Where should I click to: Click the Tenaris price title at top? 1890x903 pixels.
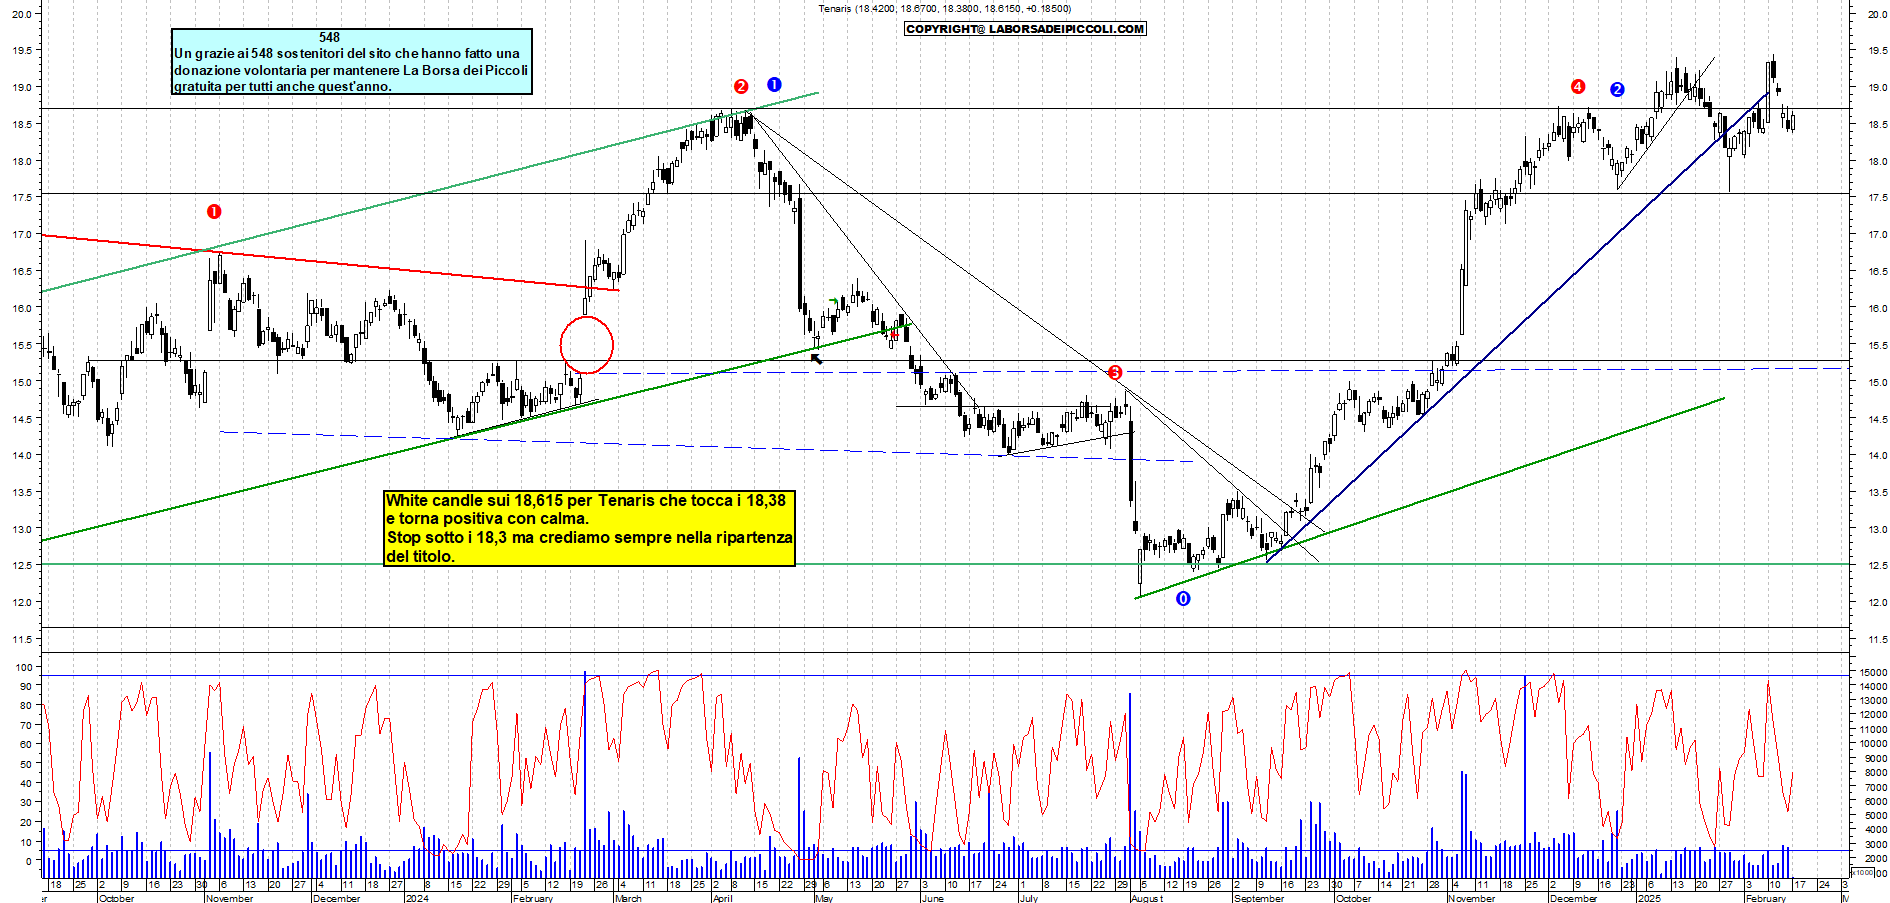pyautogui.click(x=944, y=8)
